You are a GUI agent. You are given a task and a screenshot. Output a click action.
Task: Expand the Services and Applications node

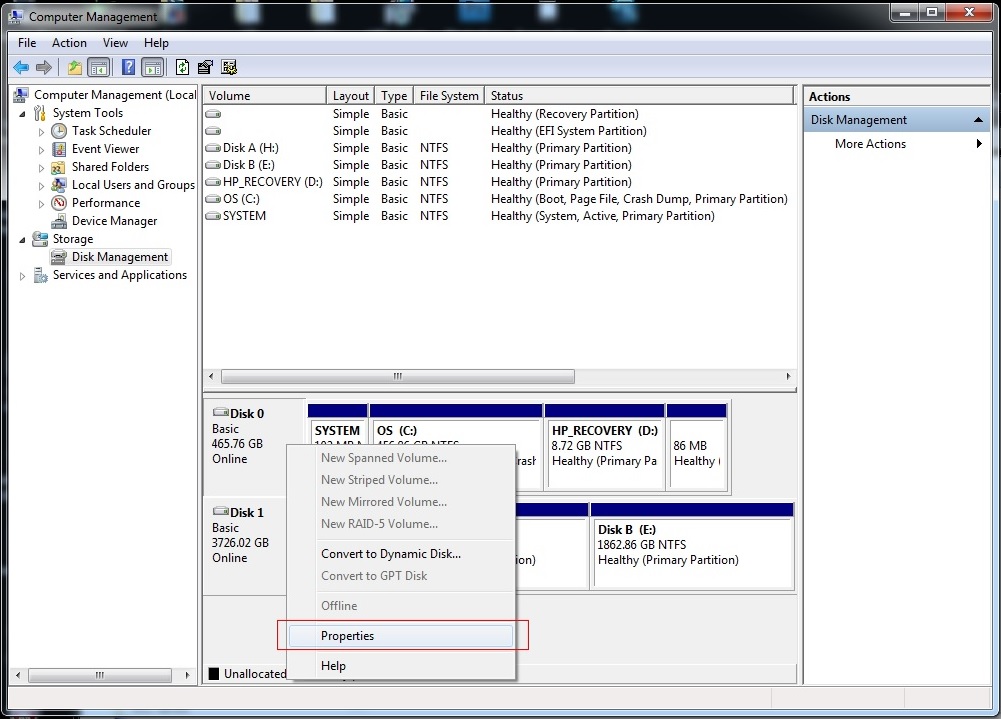(22, 275)
